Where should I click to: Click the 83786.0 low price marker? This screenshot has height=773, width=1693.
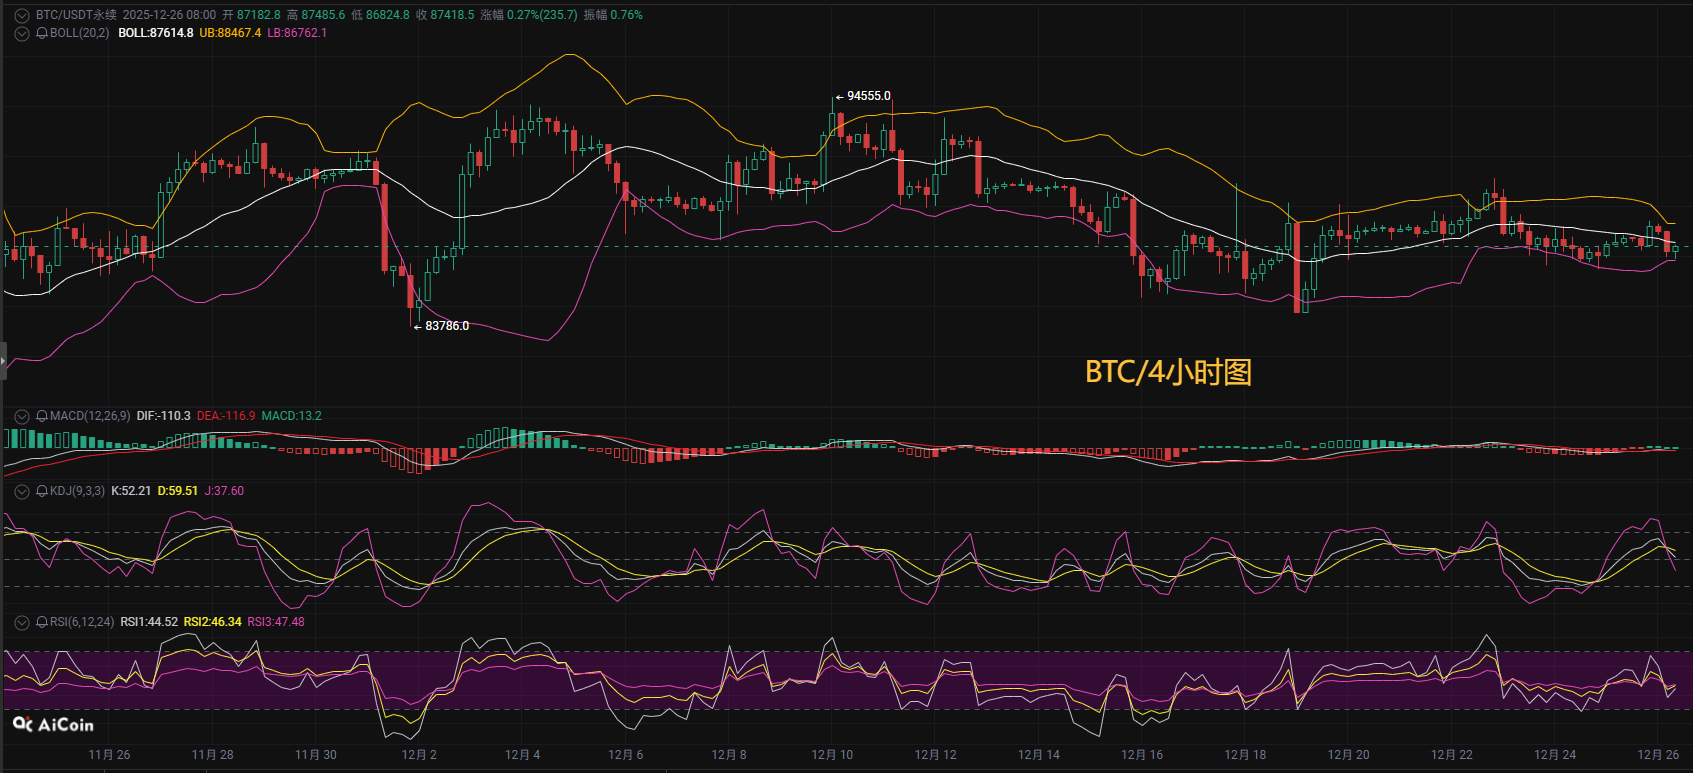pyautogui.click(x=446, y=326)
